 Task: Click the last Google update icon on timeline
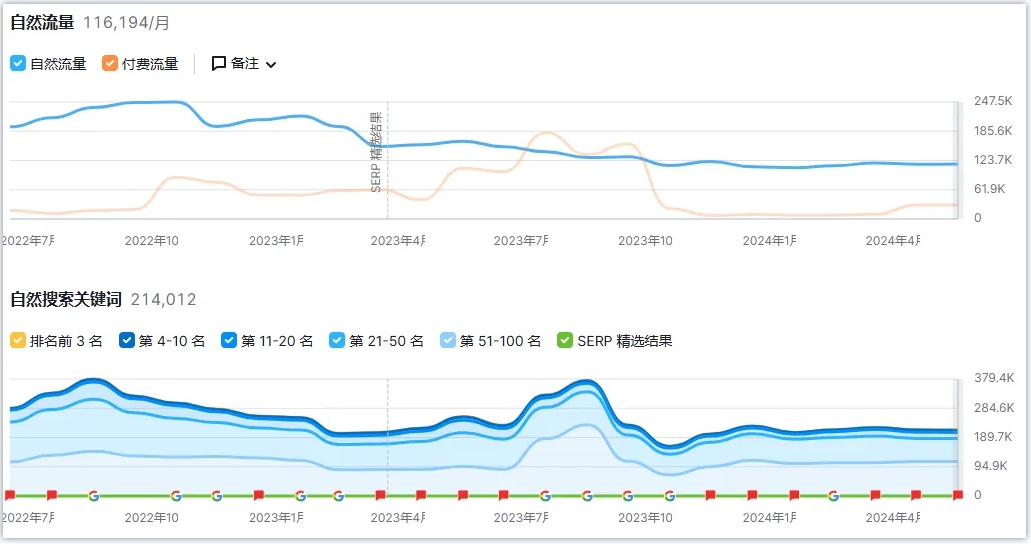pyautogui.click(x=834, y=495)
